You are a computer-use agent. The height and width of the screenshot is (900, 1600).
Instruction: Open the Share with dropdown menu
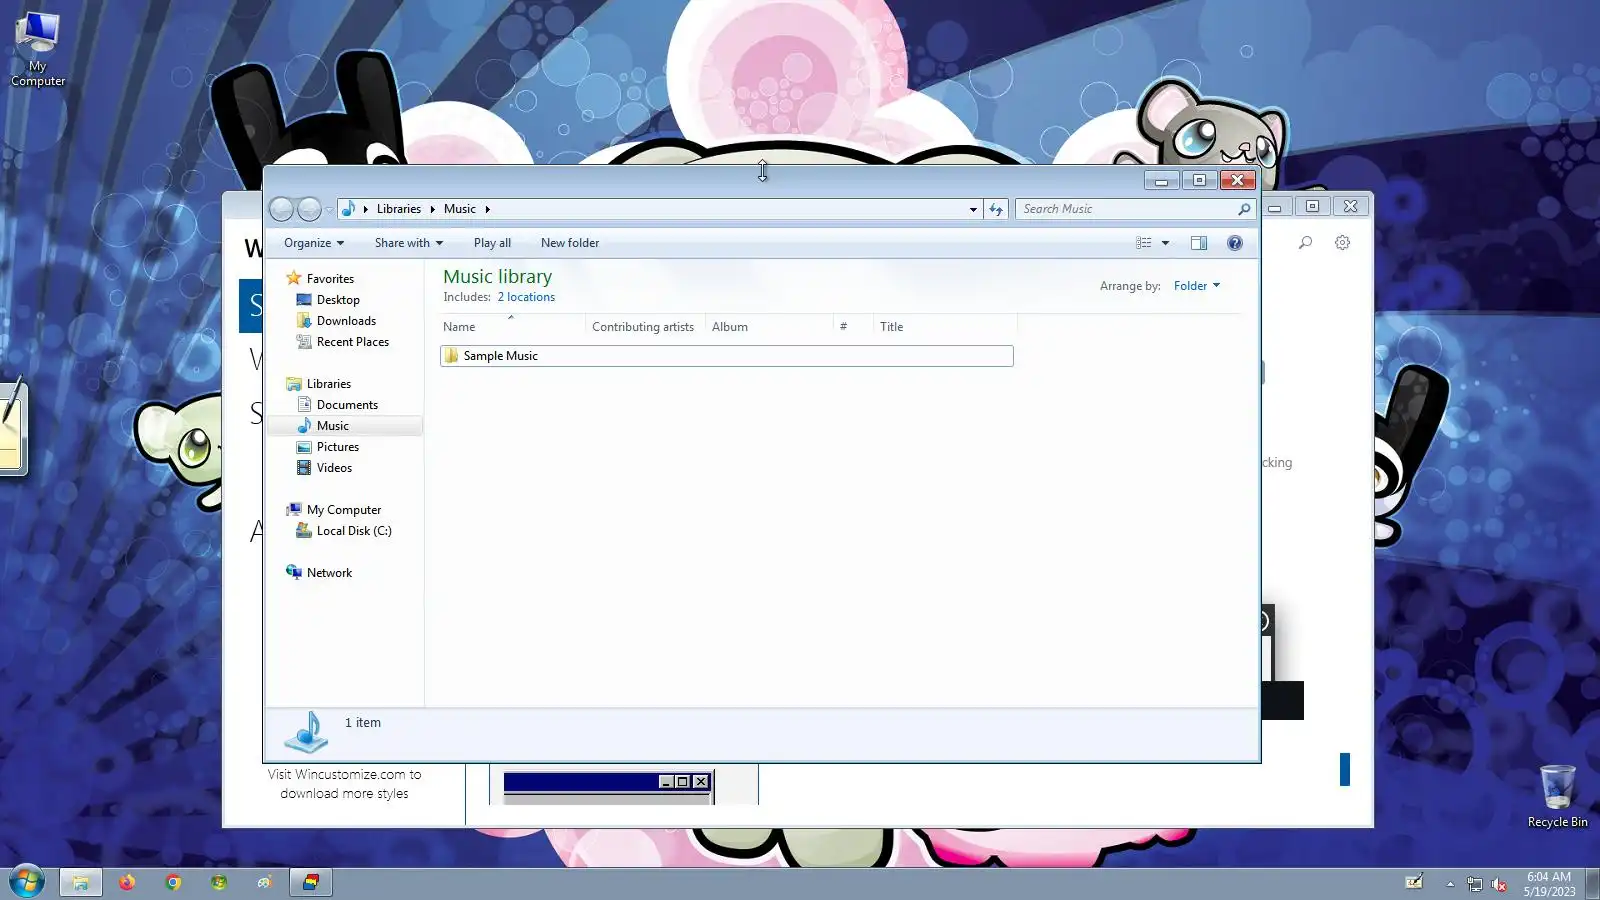click(x=409, y=243)
